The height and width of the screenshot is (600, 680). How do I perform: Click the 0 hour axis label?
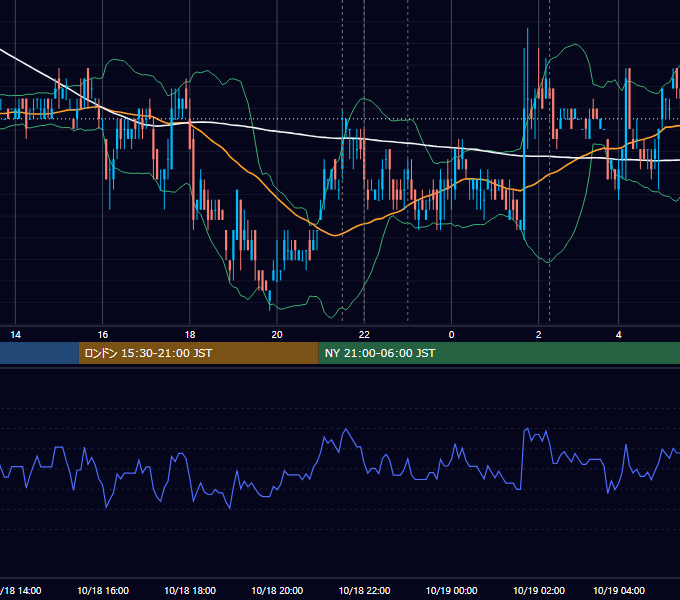point(451,335)
